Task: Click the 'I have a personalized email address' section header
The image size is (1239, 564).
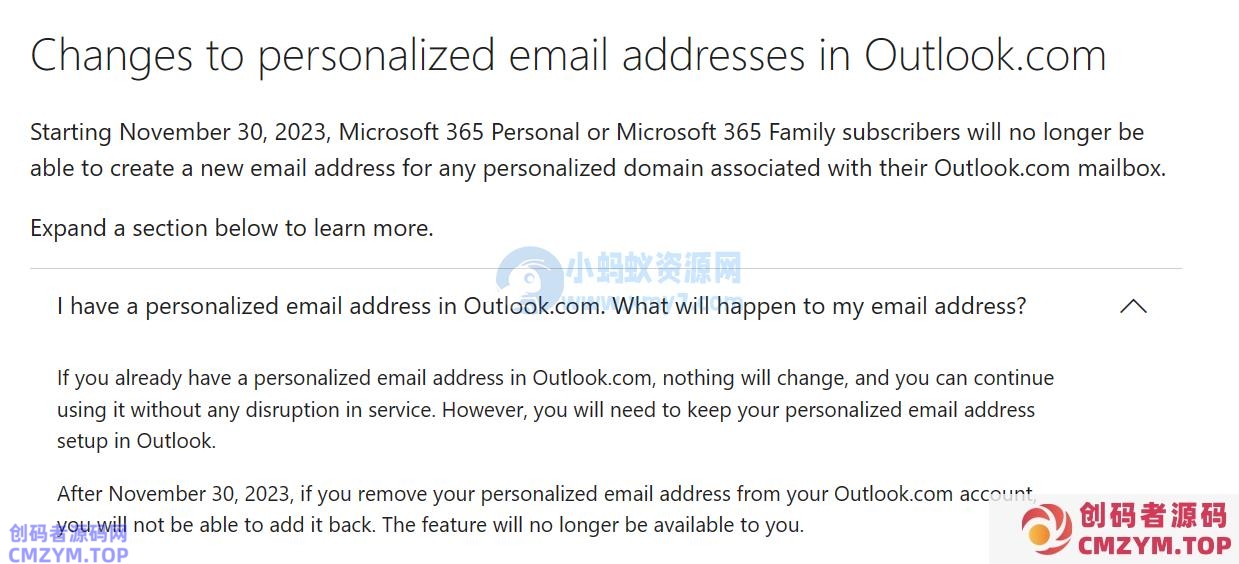Action: [541, 306]
